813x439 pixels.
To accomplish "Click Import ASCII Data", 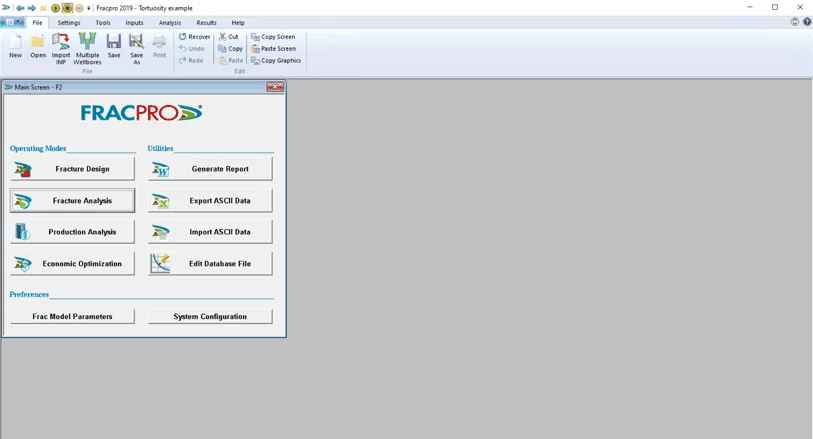I will coord(210,232).
